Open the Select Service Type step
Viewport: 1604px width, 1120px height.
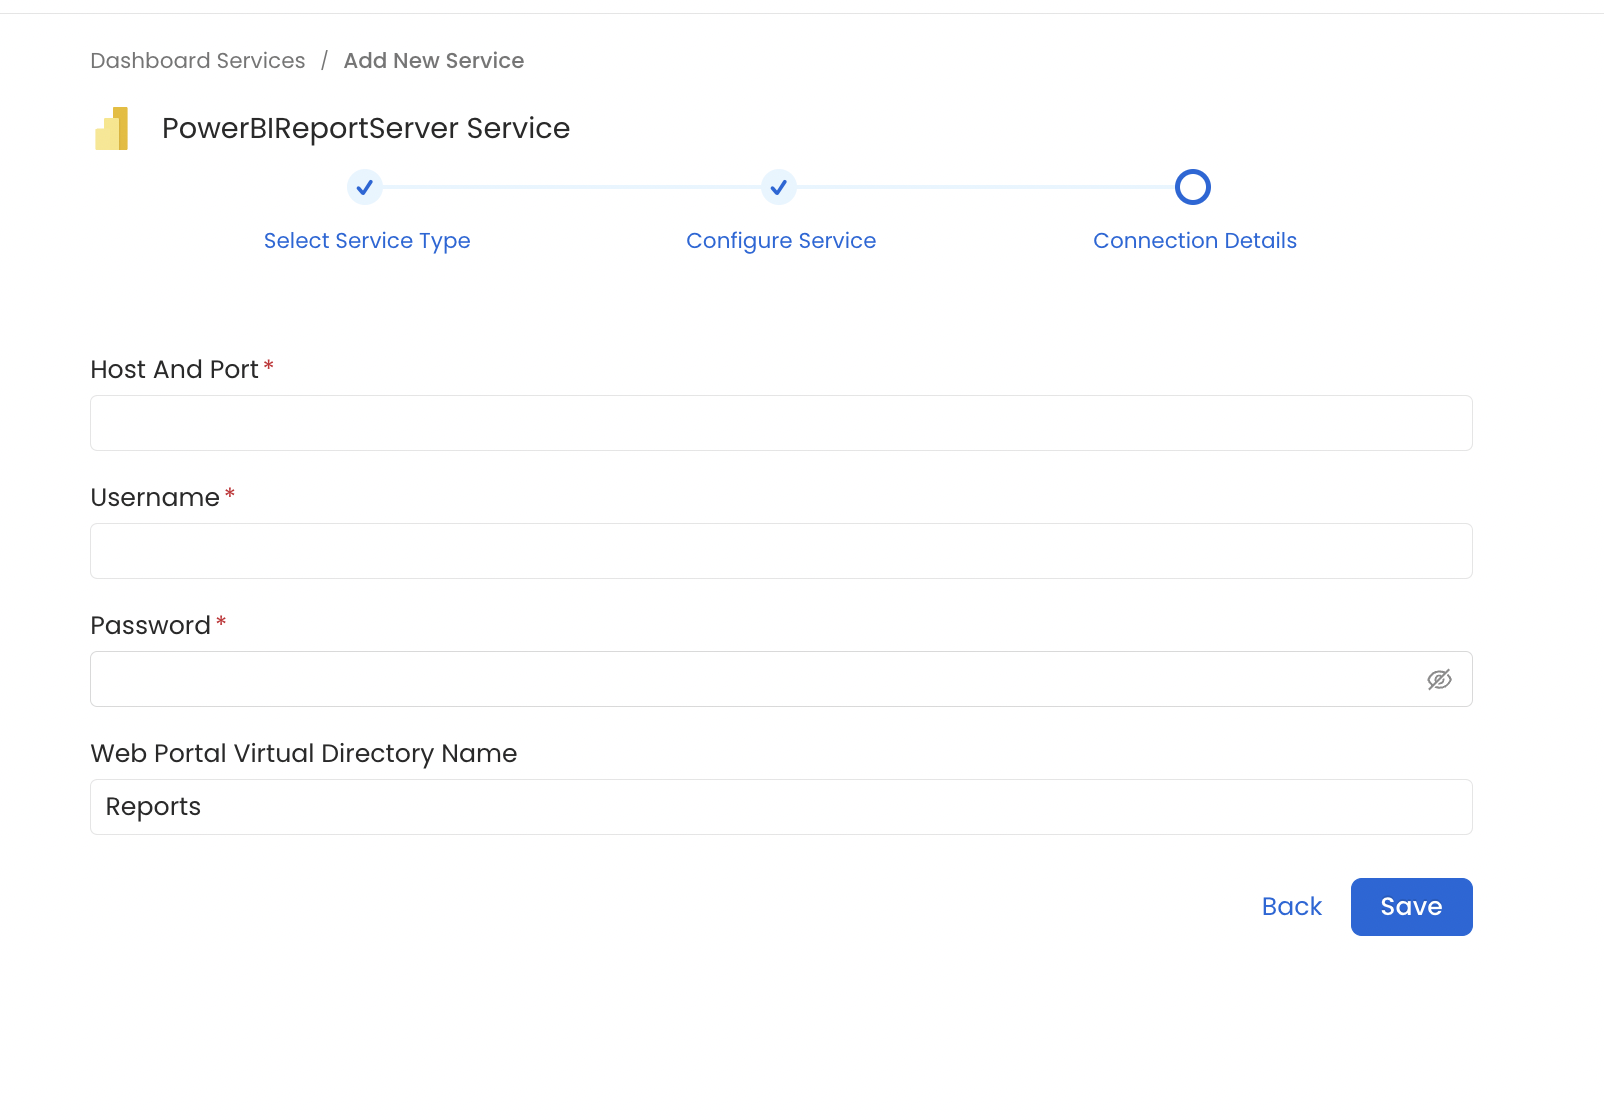pyautogui.click(x=367, y=240)
